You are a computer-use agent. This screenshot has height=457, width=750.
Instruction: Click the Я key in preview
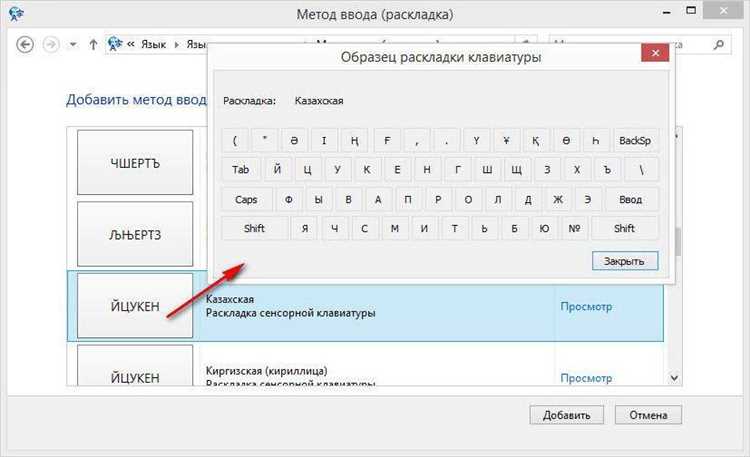(x=305, y=228)
